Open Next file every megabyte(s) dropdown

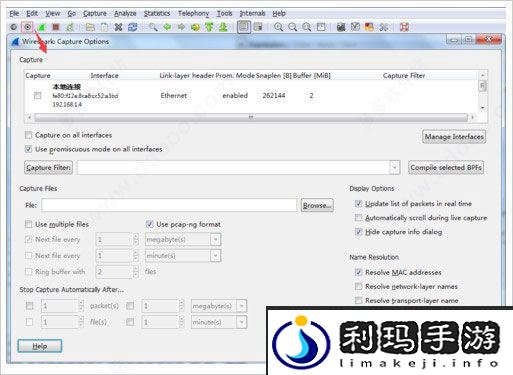216,239
